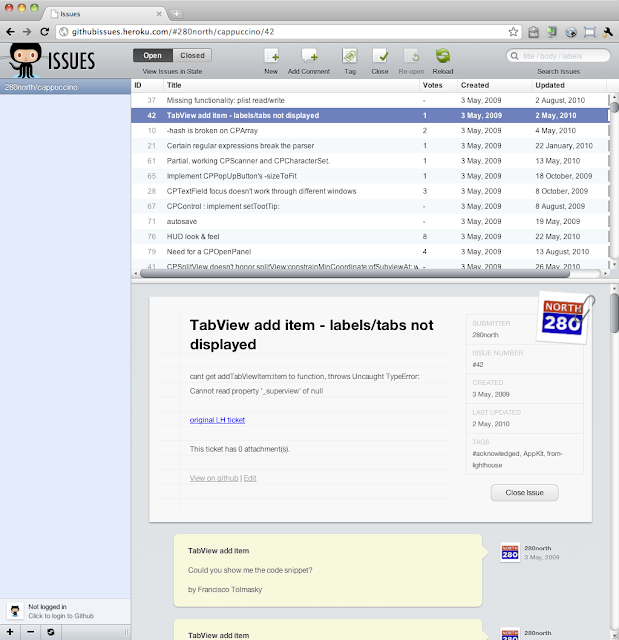Open a new browser tab
This screenshot has height=640, width=619.
pos(176,14)
